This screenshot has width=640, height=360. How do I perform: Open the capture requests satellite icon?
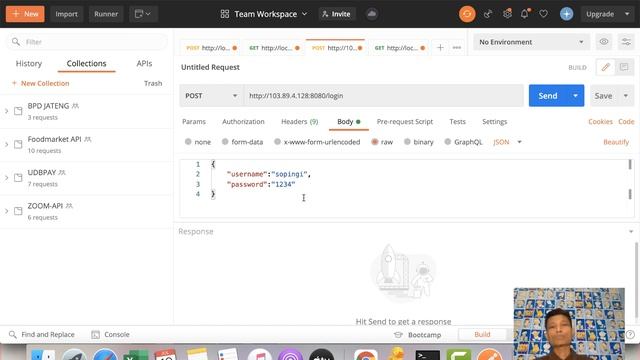tap(487, 14)
